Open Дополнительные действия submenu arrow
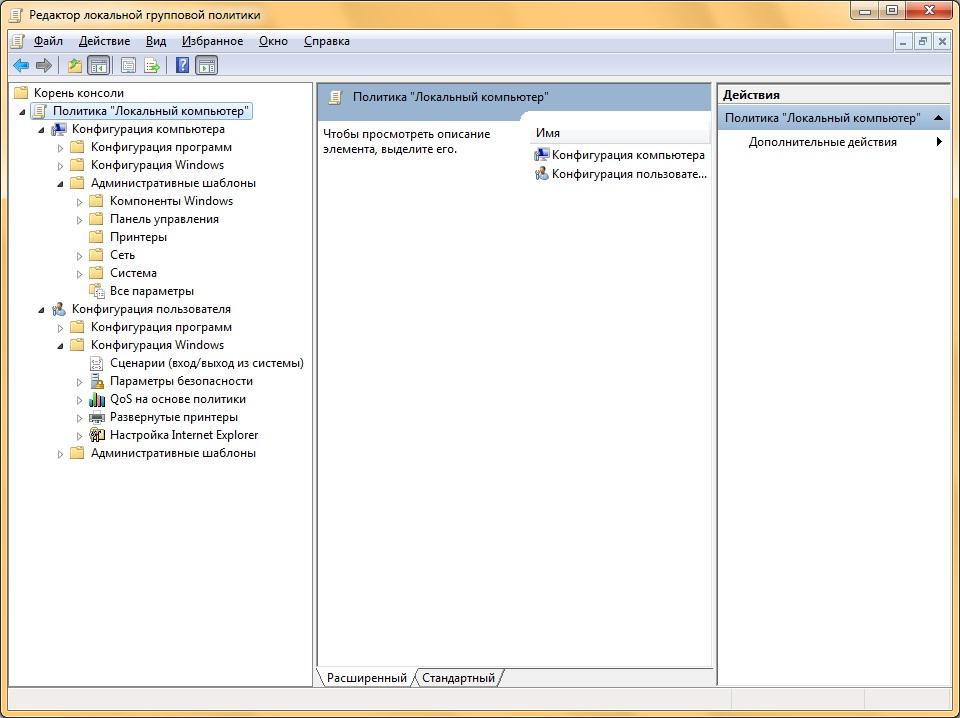960x718 pixels. 939,142
